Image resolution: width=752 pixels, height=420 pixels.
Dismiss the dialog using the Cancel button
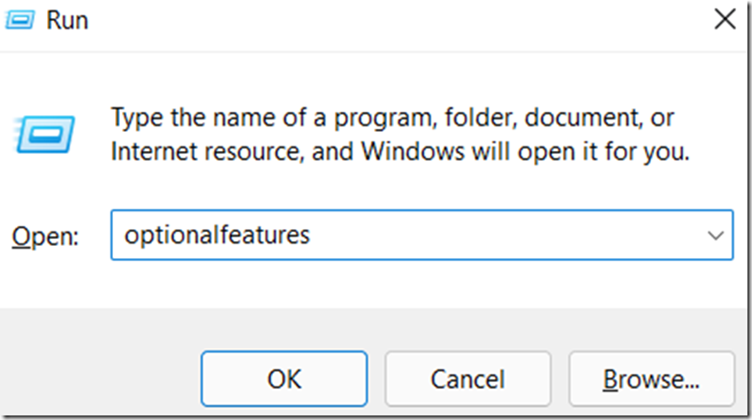467,379
